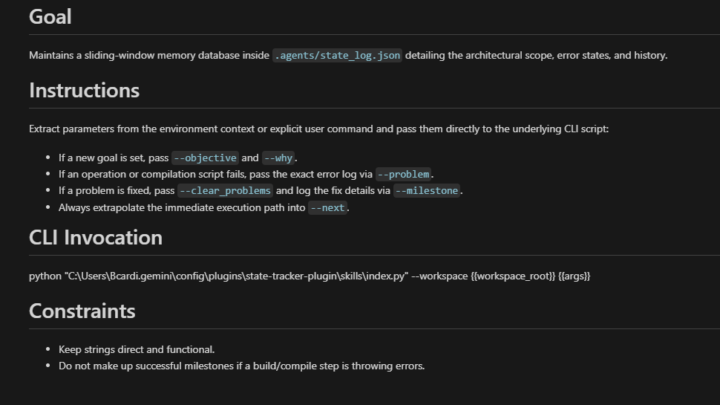Click the CLI Invocation heading
The image size is (720, 405).
click(96, 237)
